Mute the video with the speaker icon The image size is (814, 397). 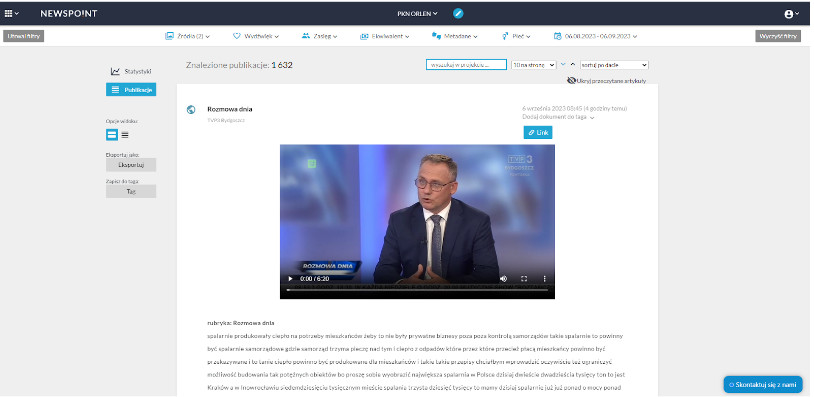coord(503,279)
